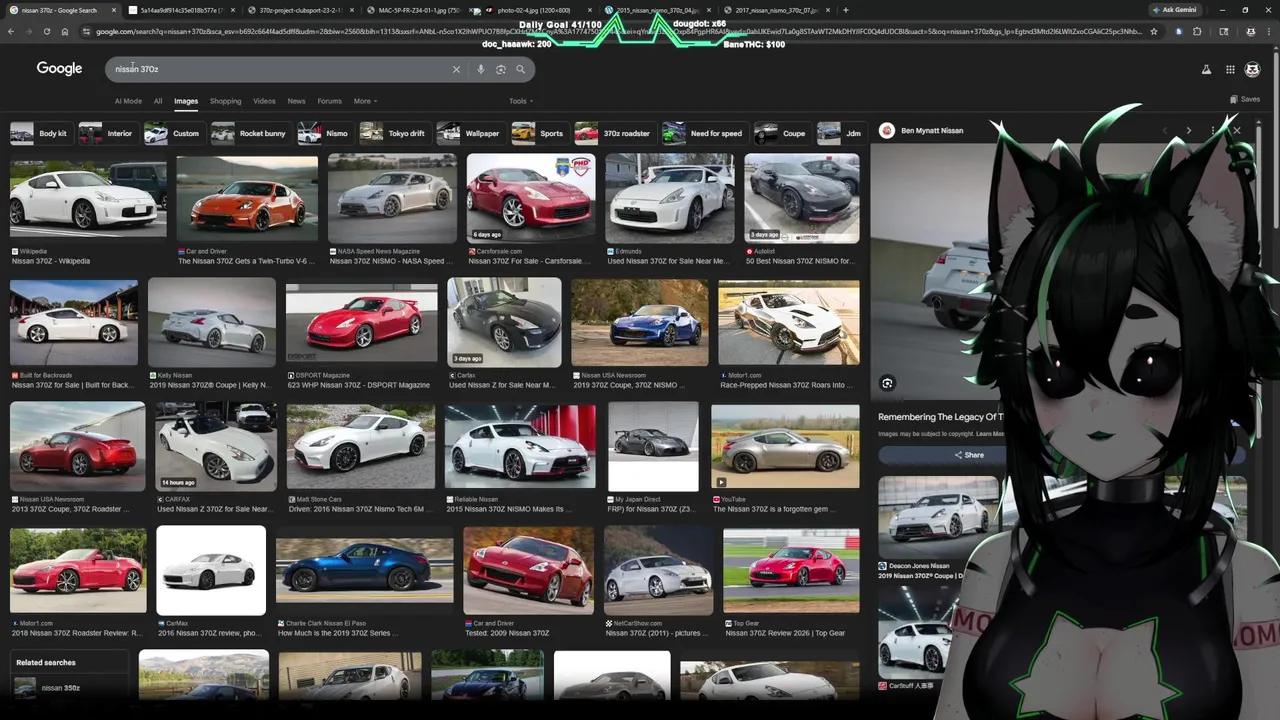Viewport: 1280px width, 720px height.
Task: Go back with the browser back arrow
Action: click(11, 31)
